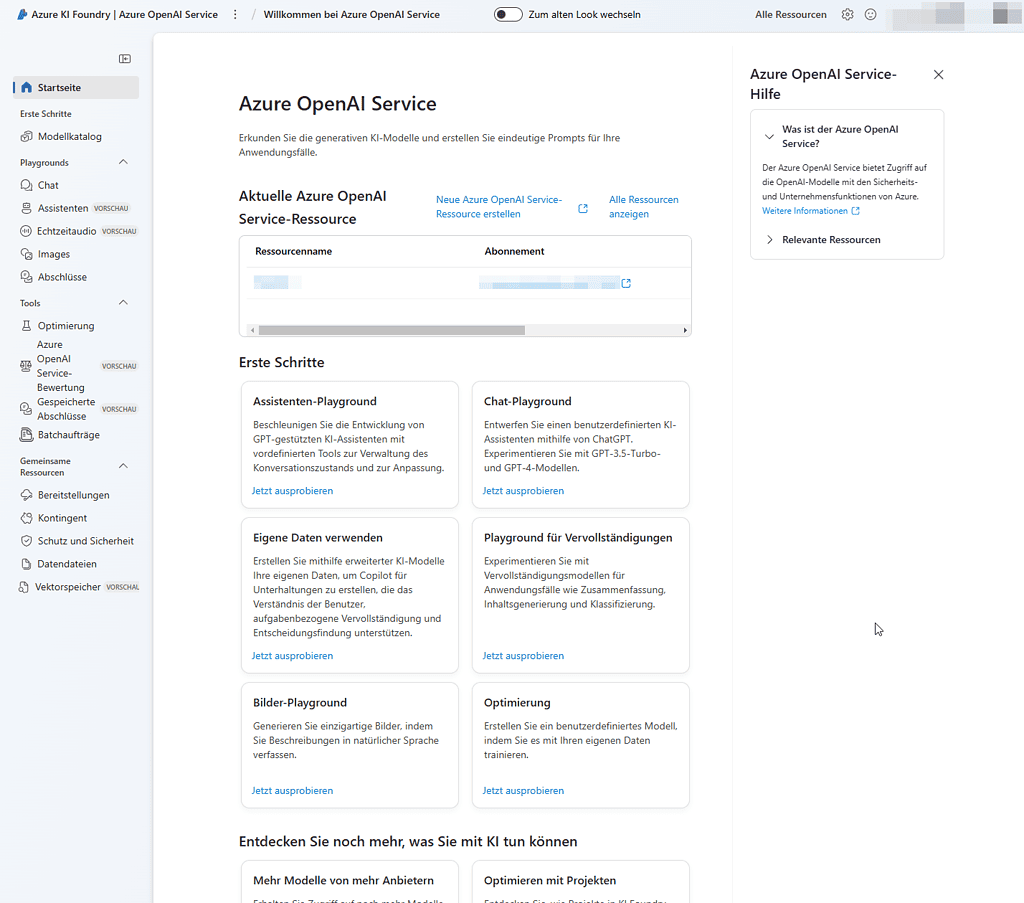The image size is (1024, 903).
Task: Collapse the Tools section chevron
Action: click(x=122, y=302)
